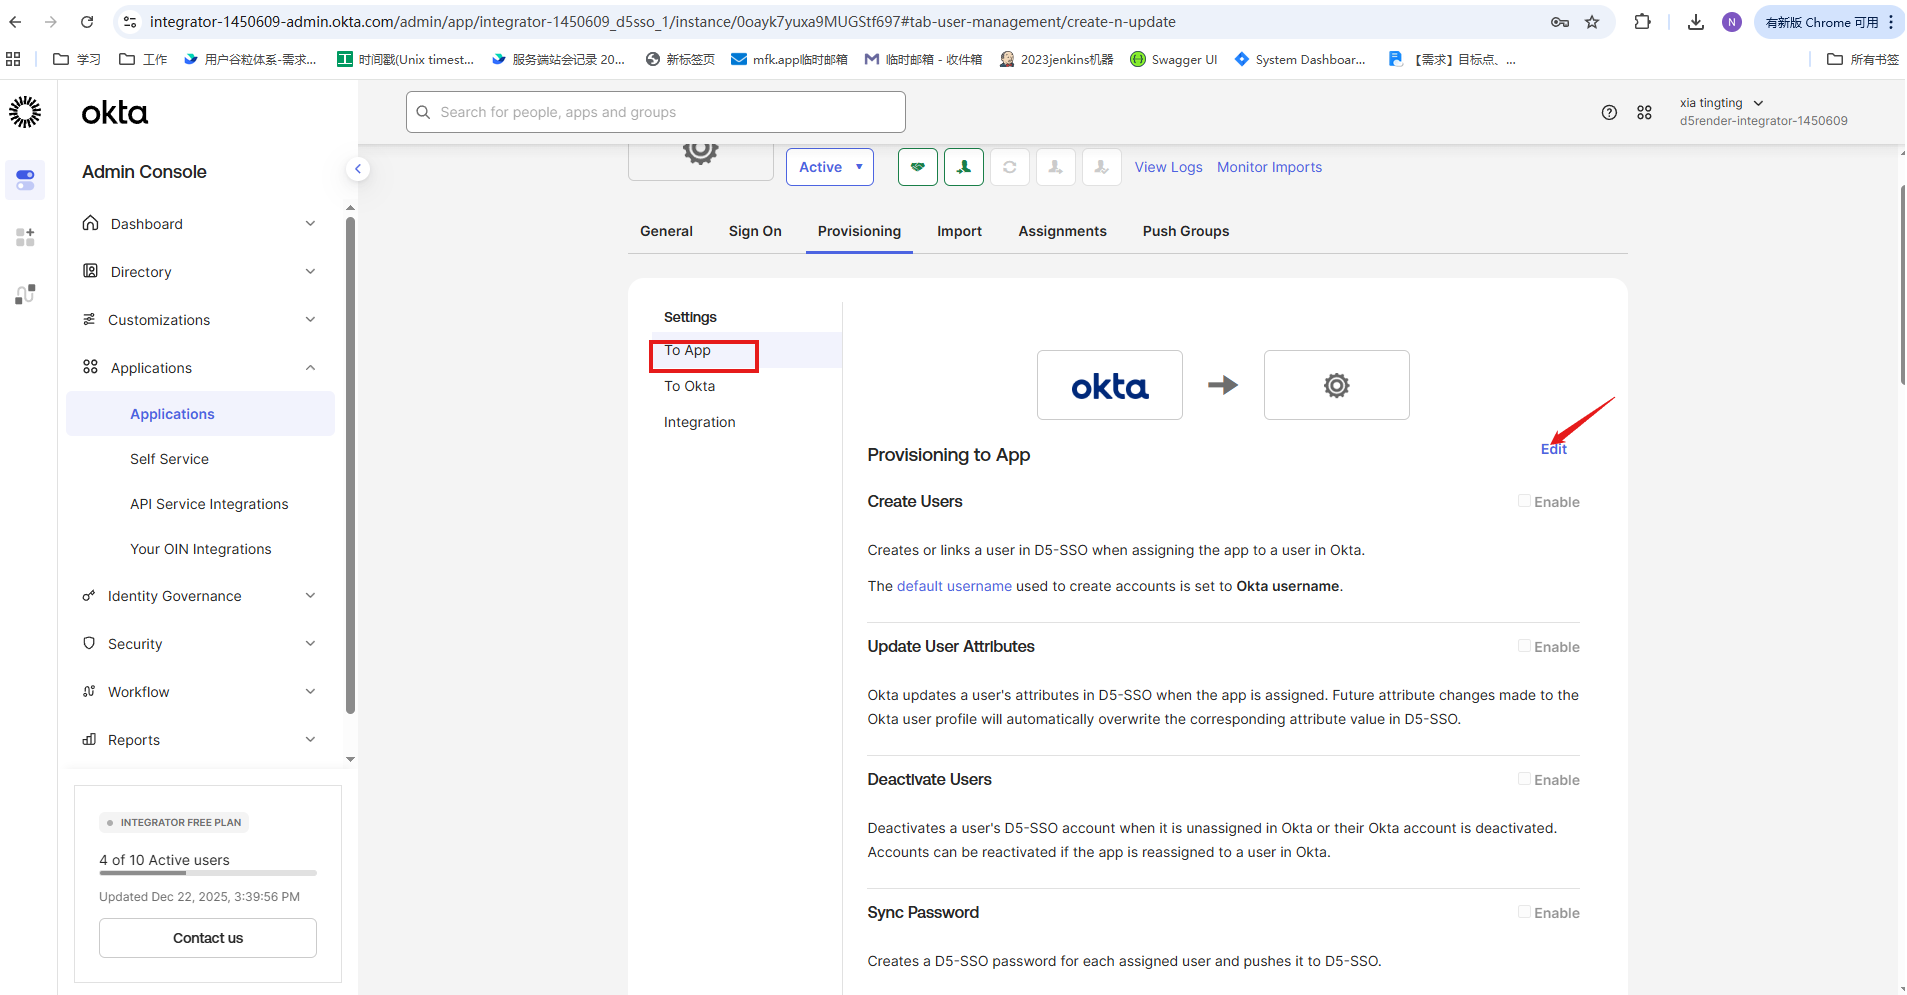Open the Active status dropdown

829,167
